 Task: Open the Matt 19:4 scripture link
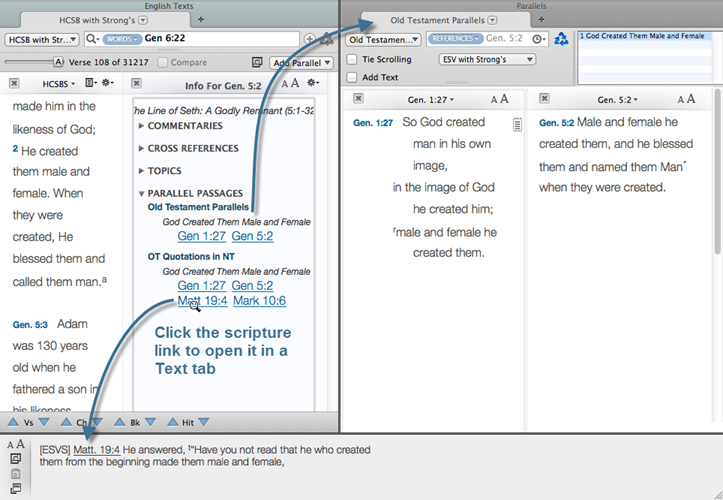click(x=201, y=300)
